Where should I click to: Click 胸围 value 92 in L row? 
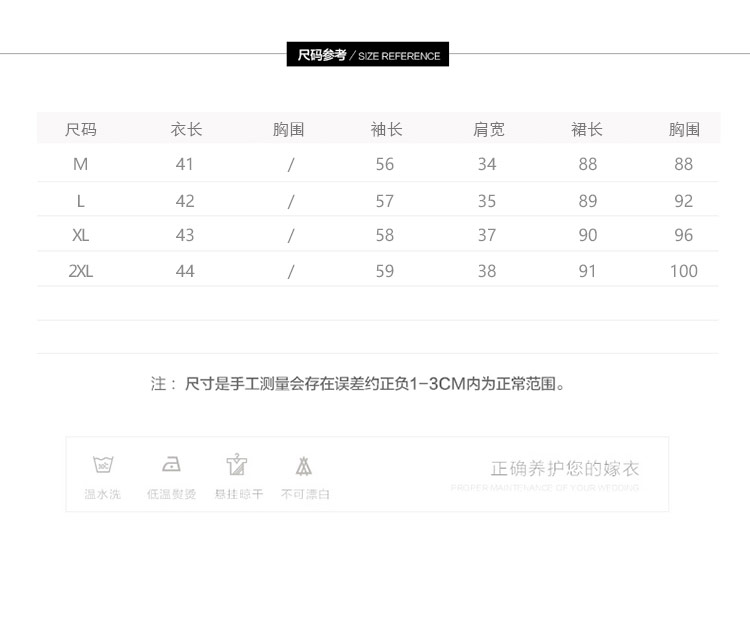tap(684, 201)
